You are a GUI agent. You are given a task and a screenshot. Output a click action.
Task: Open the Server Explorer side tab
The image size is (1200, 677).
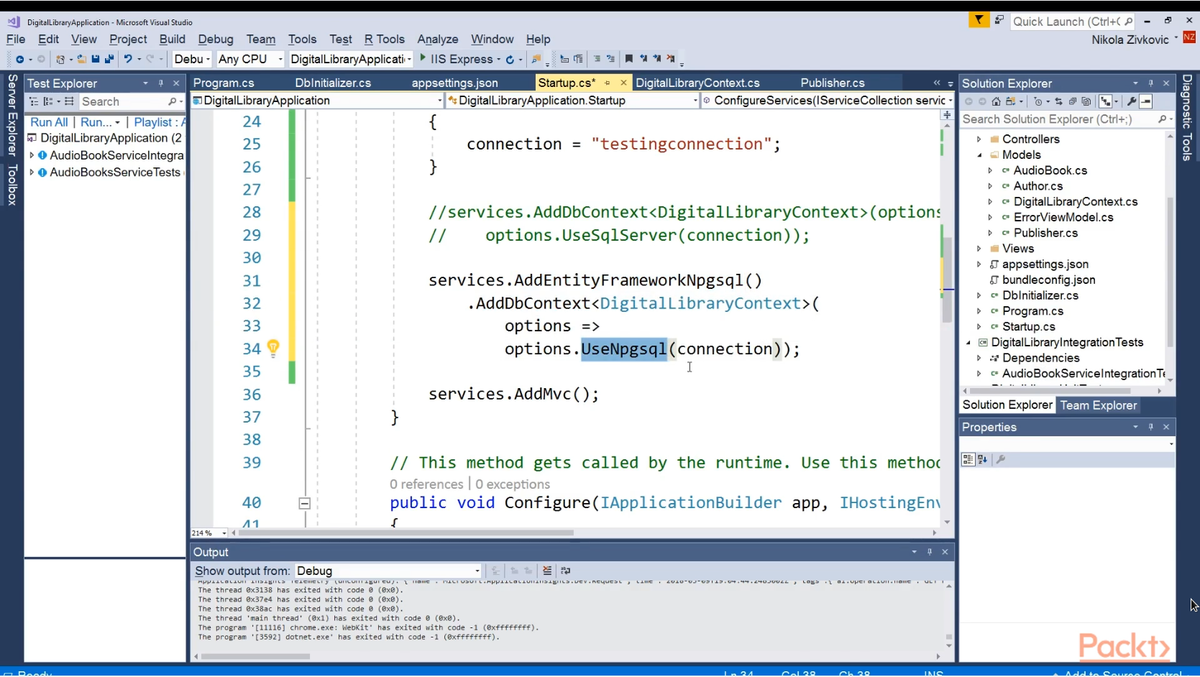[x=12, y=118]
